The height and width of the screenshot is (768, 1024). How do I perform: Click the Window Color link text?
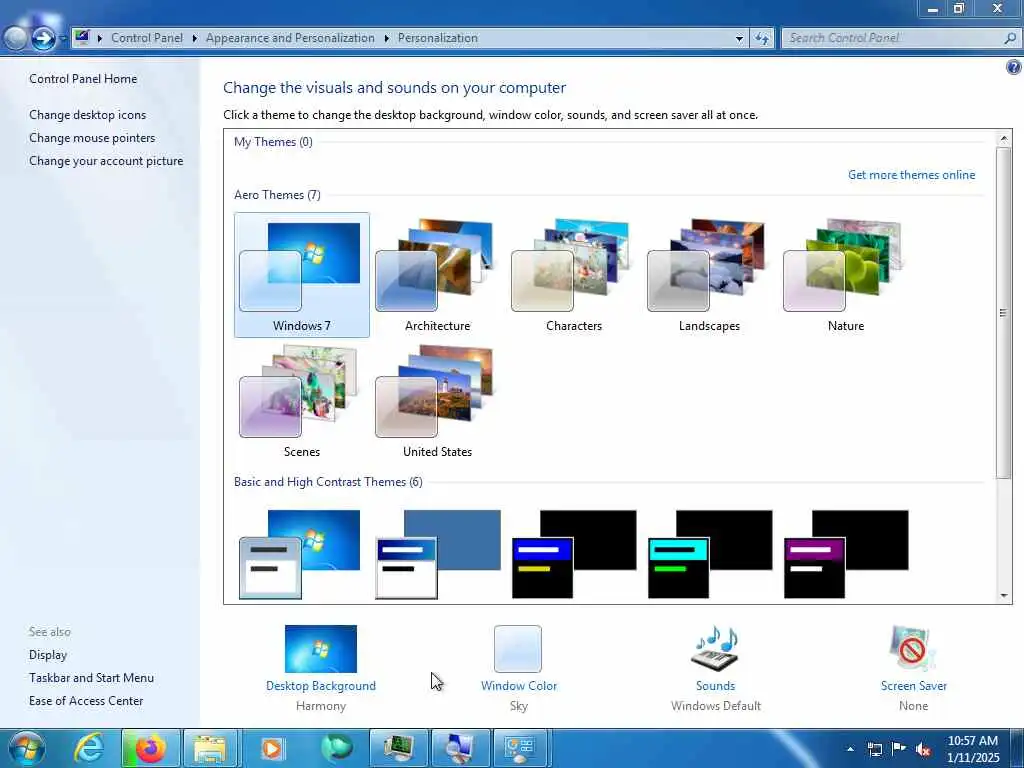pyautogui.click(x=519, y=686)
